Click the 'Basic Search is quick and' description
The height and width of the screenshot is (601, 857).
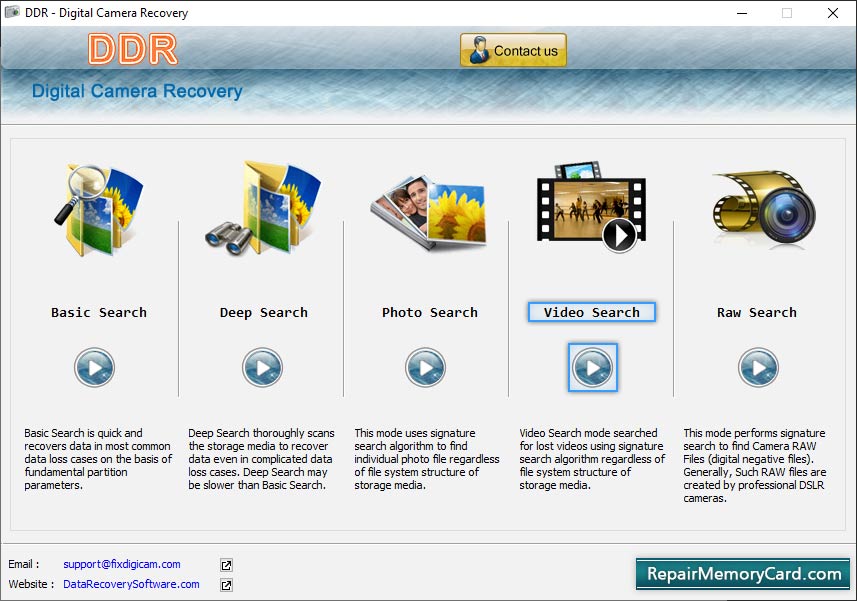tap(98, 459)
